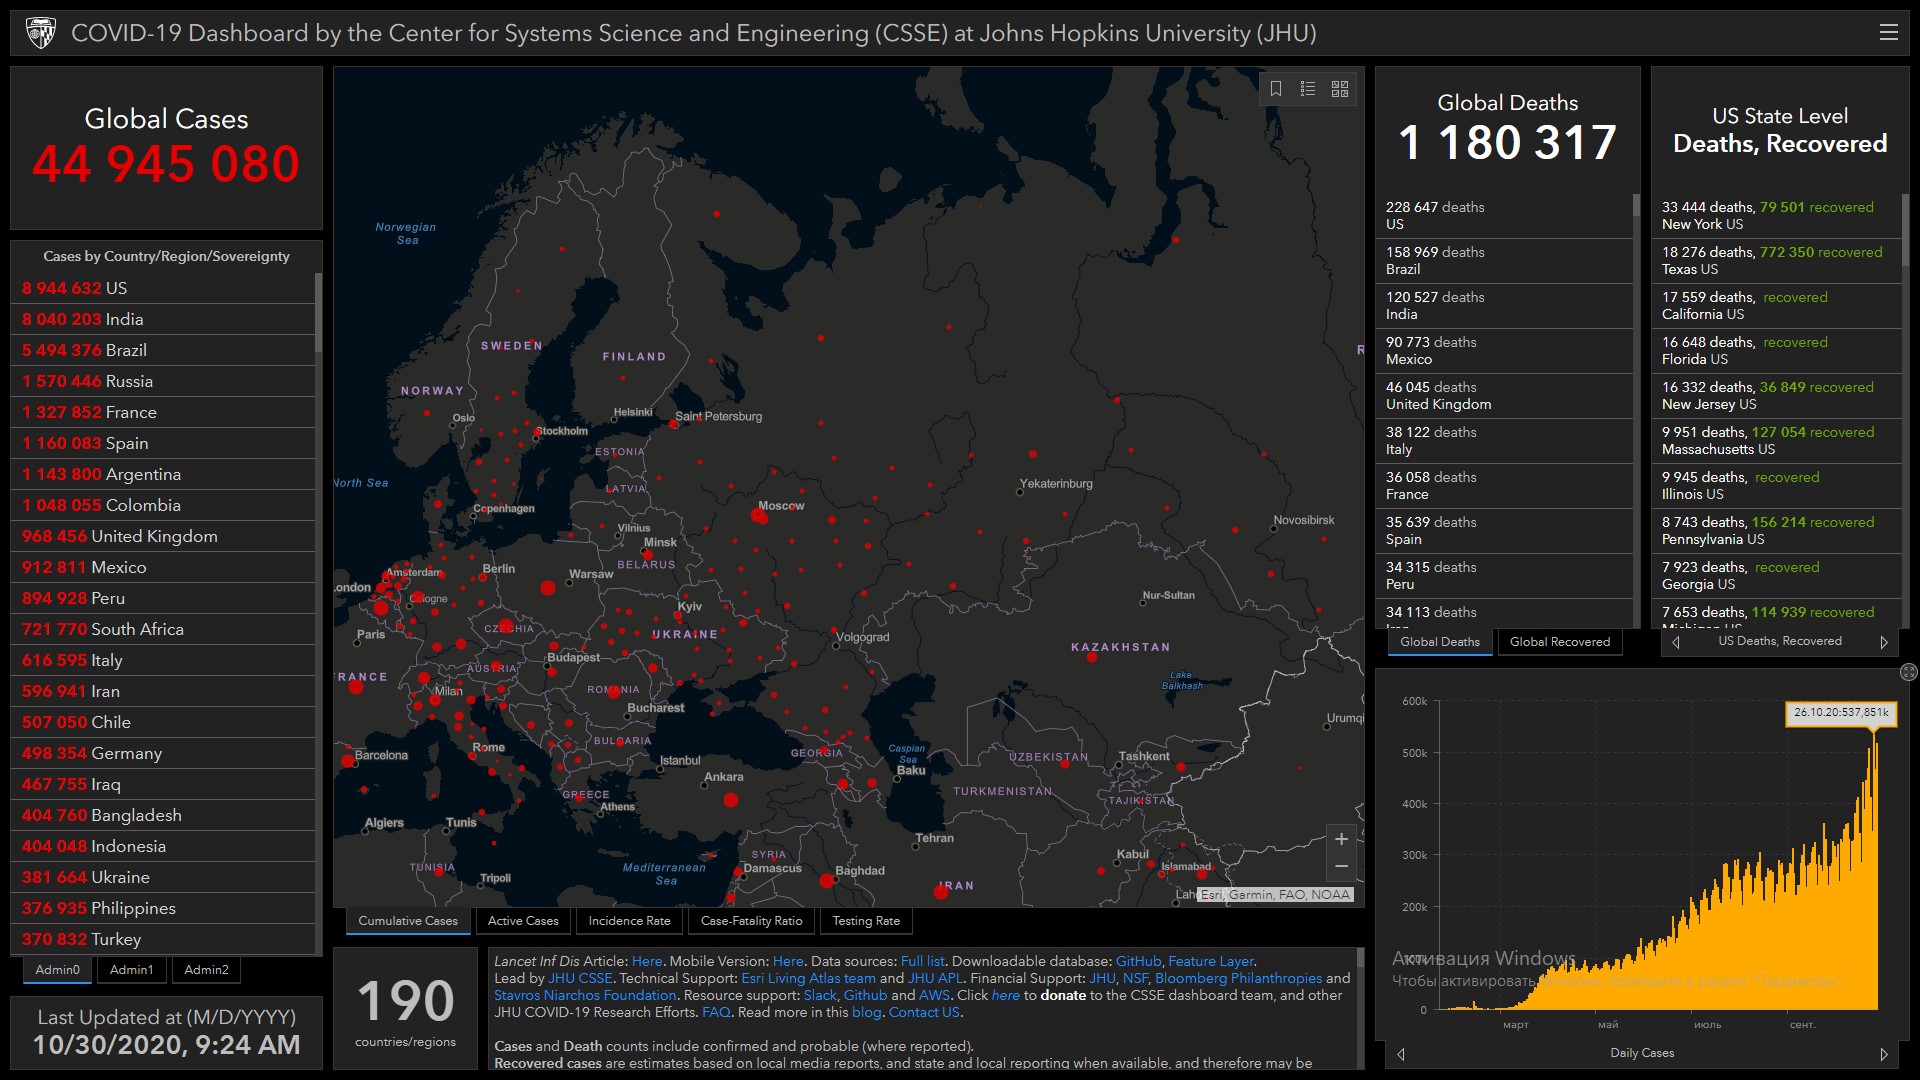Select the Global Recovered tab
The height and width of the screenshot is (1080, 1920).
pos(1559,642)
